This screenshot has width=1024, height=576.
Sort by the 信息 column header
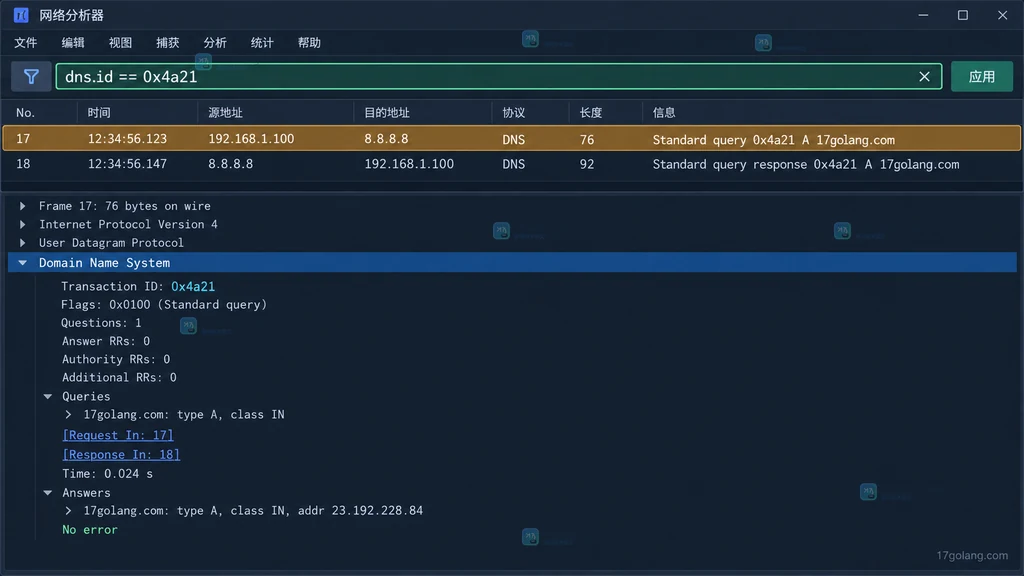[x=664, y=113]
